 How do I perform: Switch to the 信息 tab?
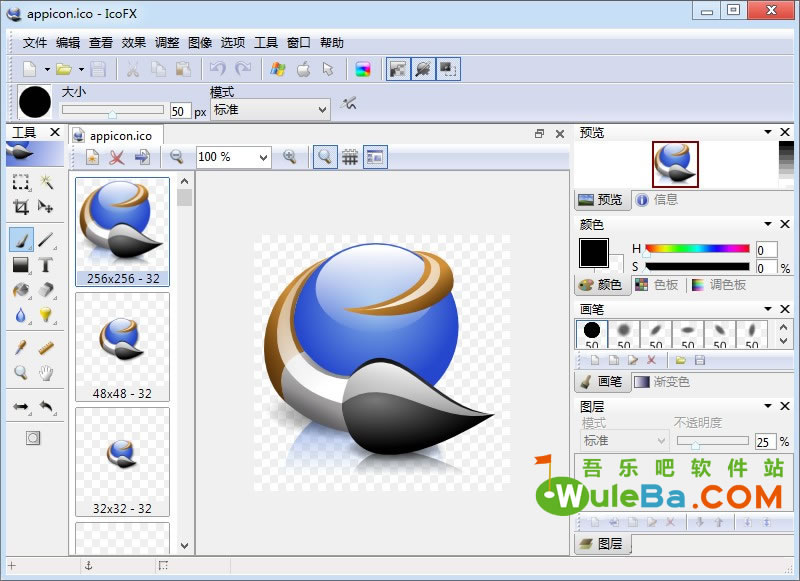point(657,199)
